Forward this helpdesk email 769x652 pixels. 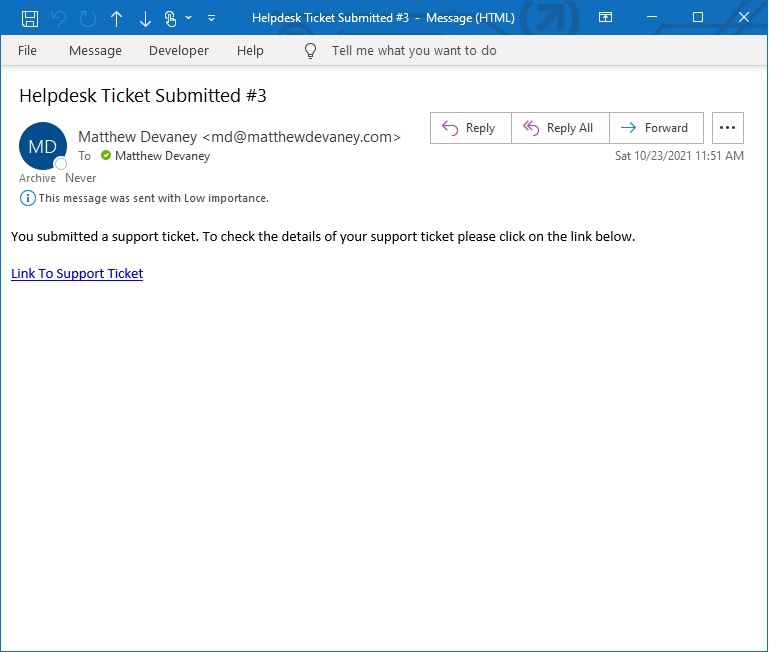[656, 128]
